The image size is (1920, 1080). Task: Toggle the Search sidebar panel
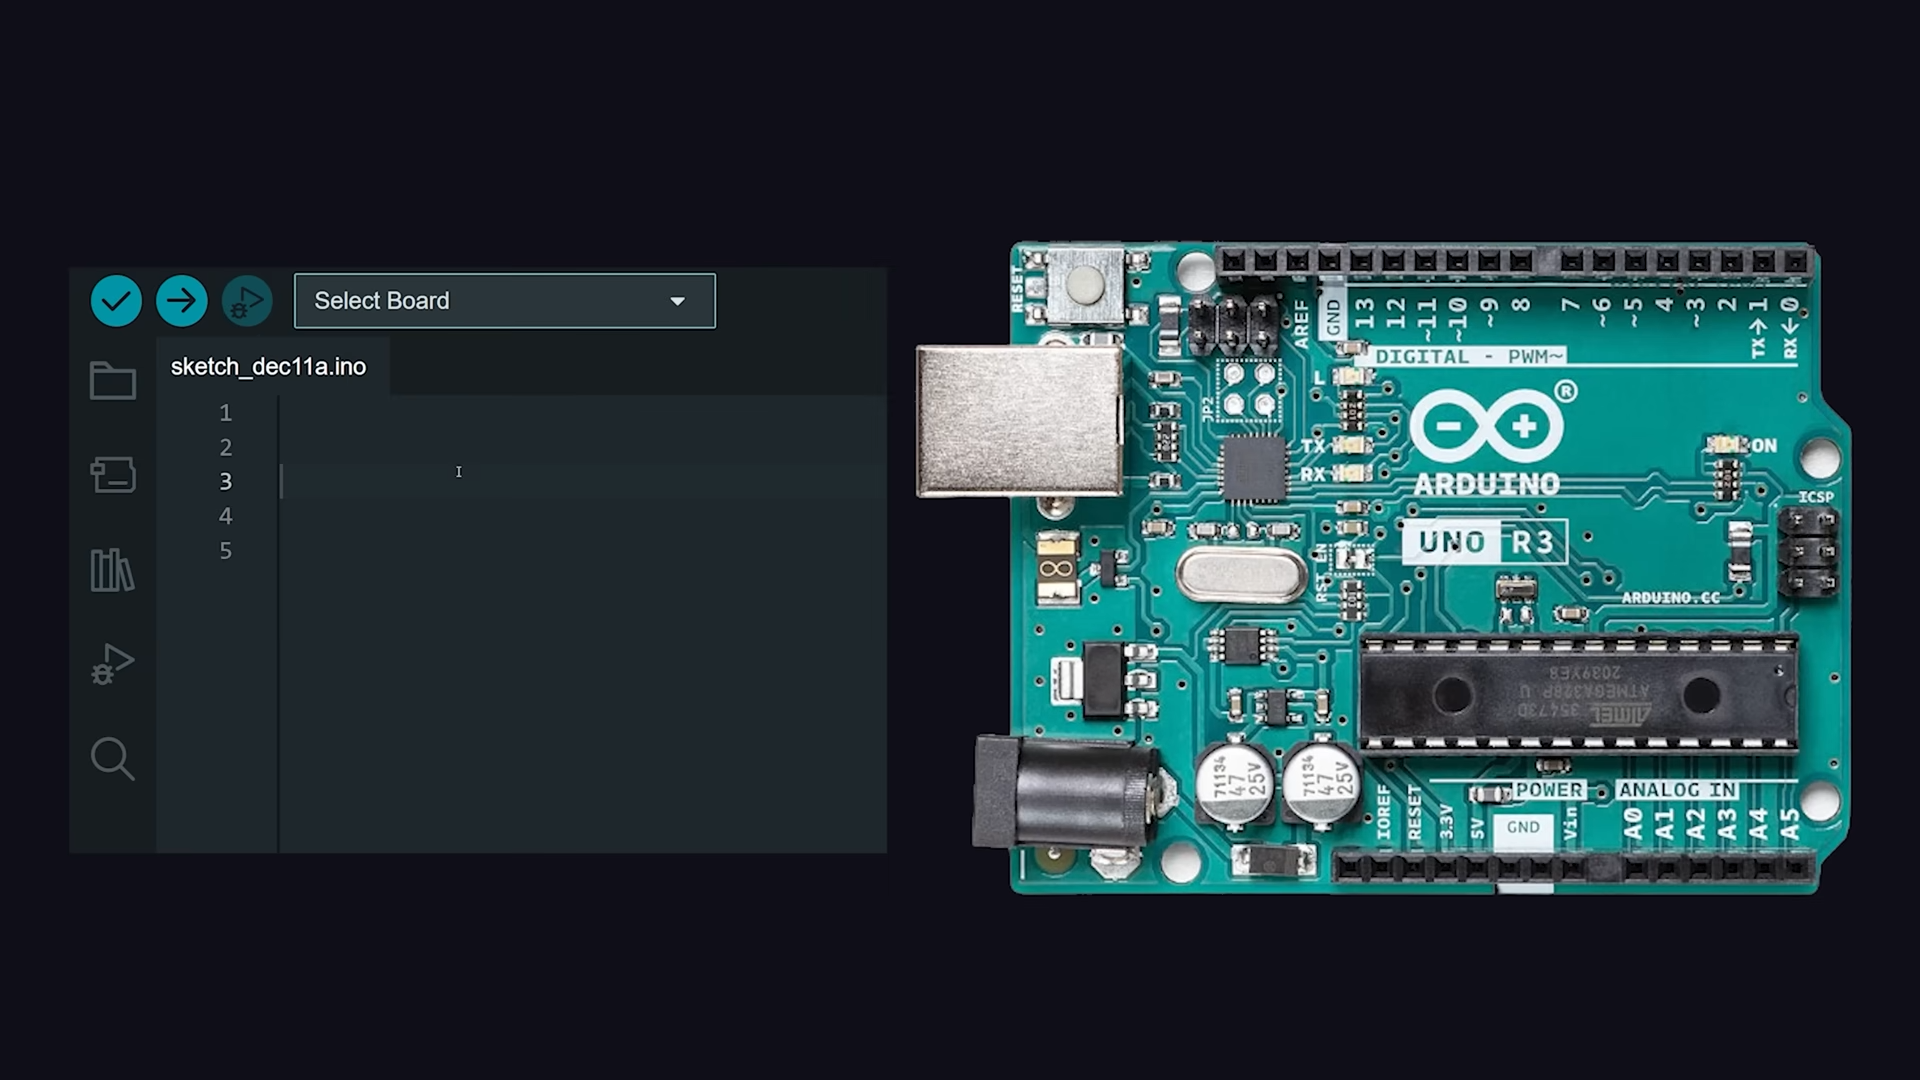pos(112,758)
